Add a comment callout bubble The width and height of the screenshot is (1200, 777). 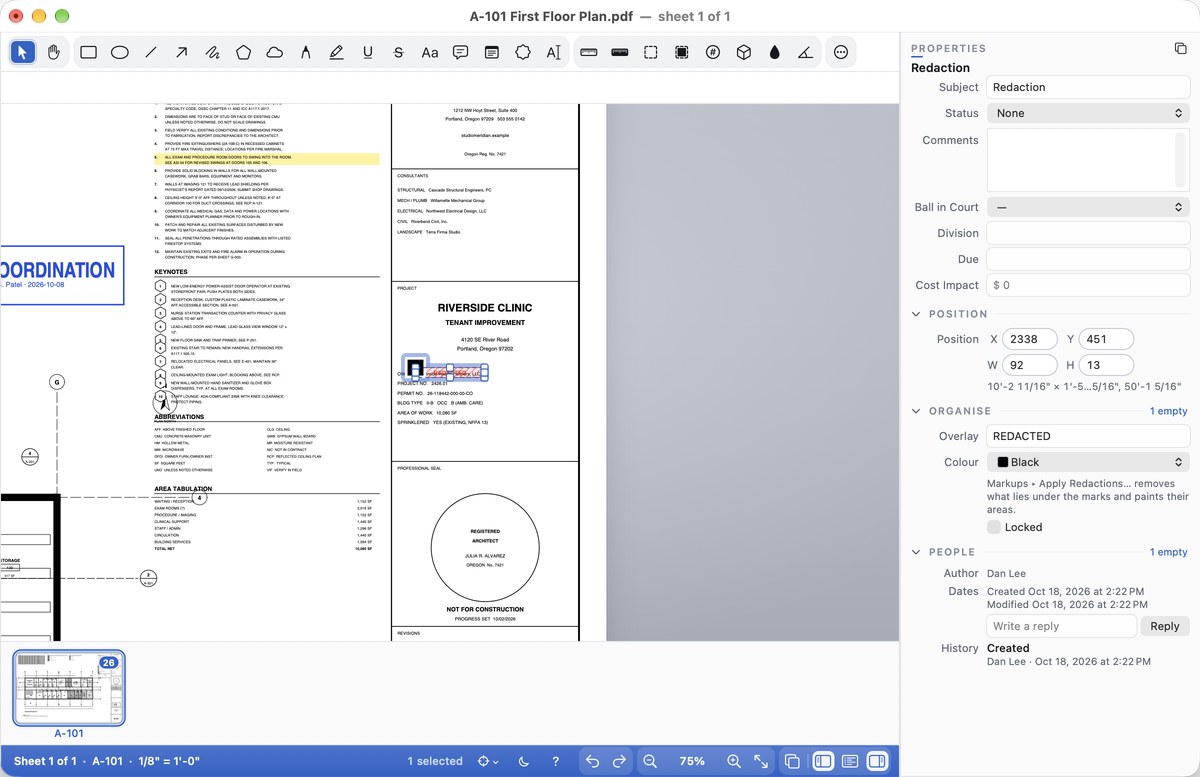[x=461, y=52]
